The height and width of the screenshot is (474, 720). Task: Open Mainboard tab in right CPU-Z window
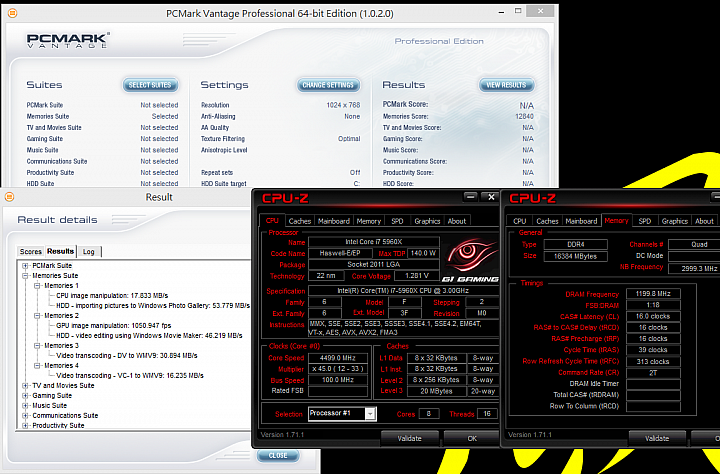pyautogui.click(x=581, y=221)
